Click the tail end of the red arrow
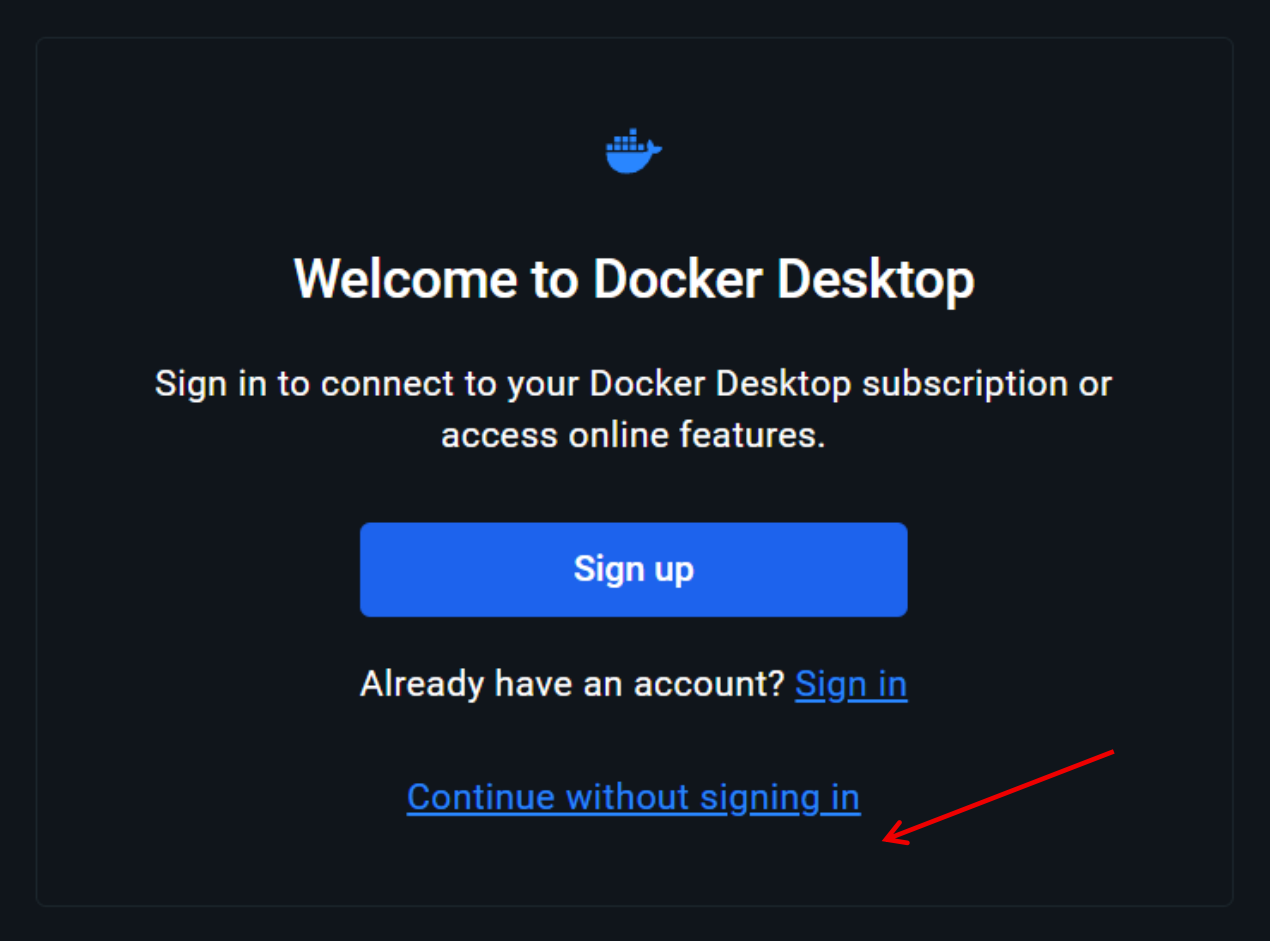The height and width of the screenshot is (941, 1270). click(x=1108, y=753)
